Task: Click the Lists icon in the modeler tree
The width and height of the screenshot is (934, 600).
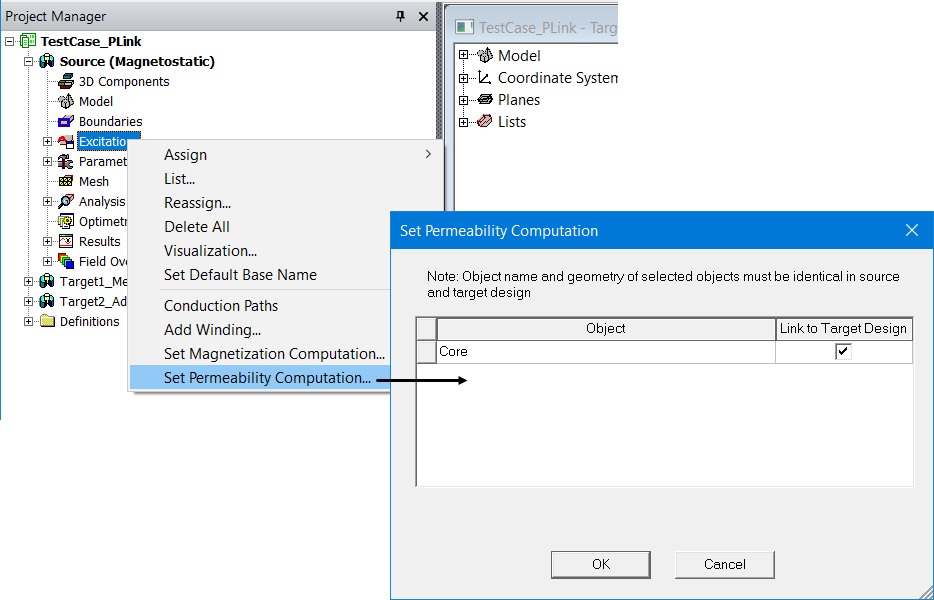Action: click(x=485, y=122)
